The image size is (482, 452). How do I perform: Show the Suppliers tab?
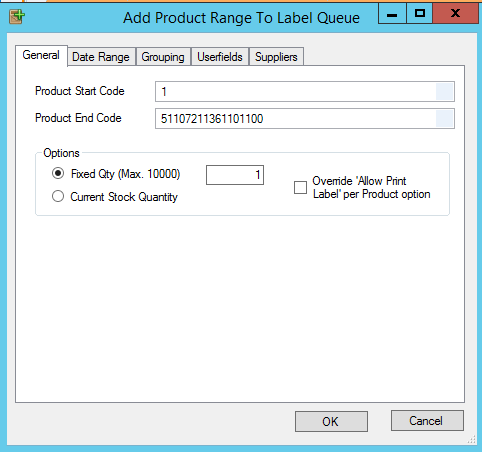(x=276, y=57)
